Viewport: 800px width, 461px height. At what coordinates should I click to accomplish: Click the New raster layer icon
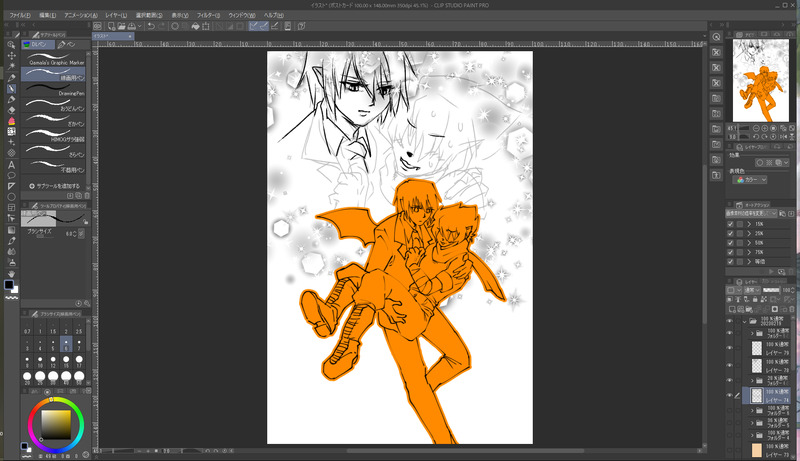(x=732, y=309)
